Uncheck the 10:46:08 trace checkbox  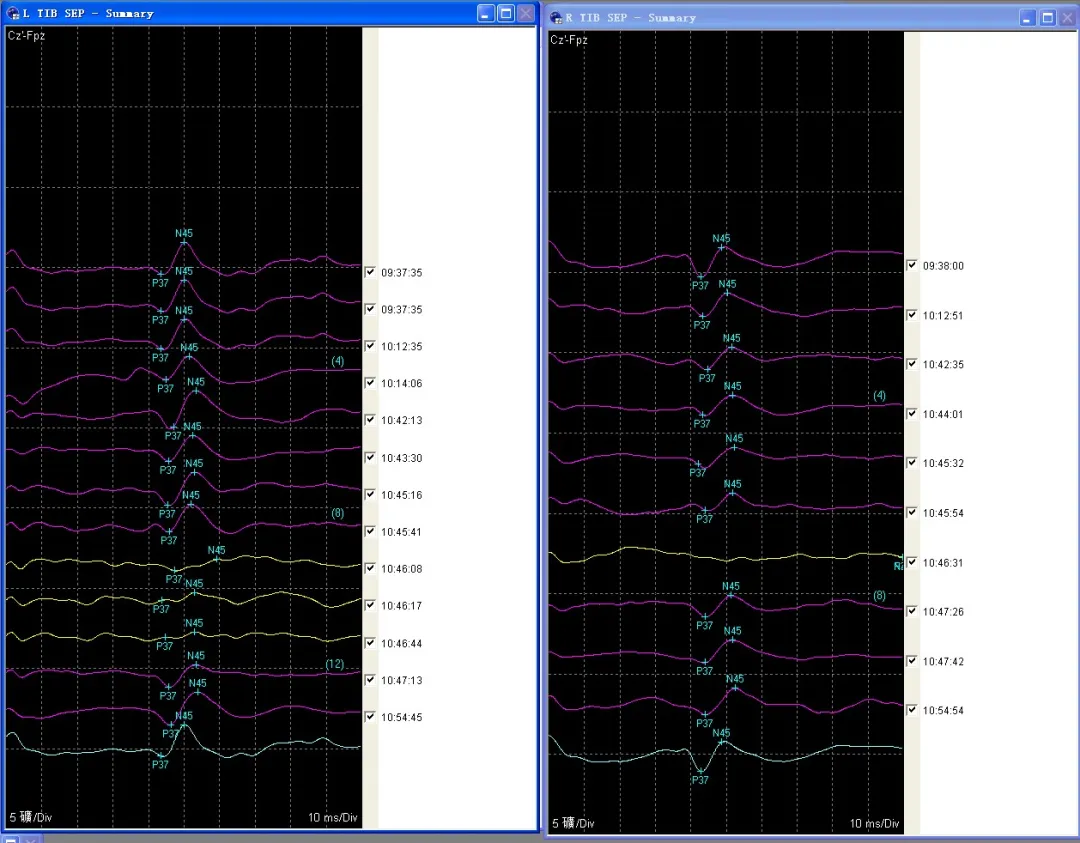[370, 568]
